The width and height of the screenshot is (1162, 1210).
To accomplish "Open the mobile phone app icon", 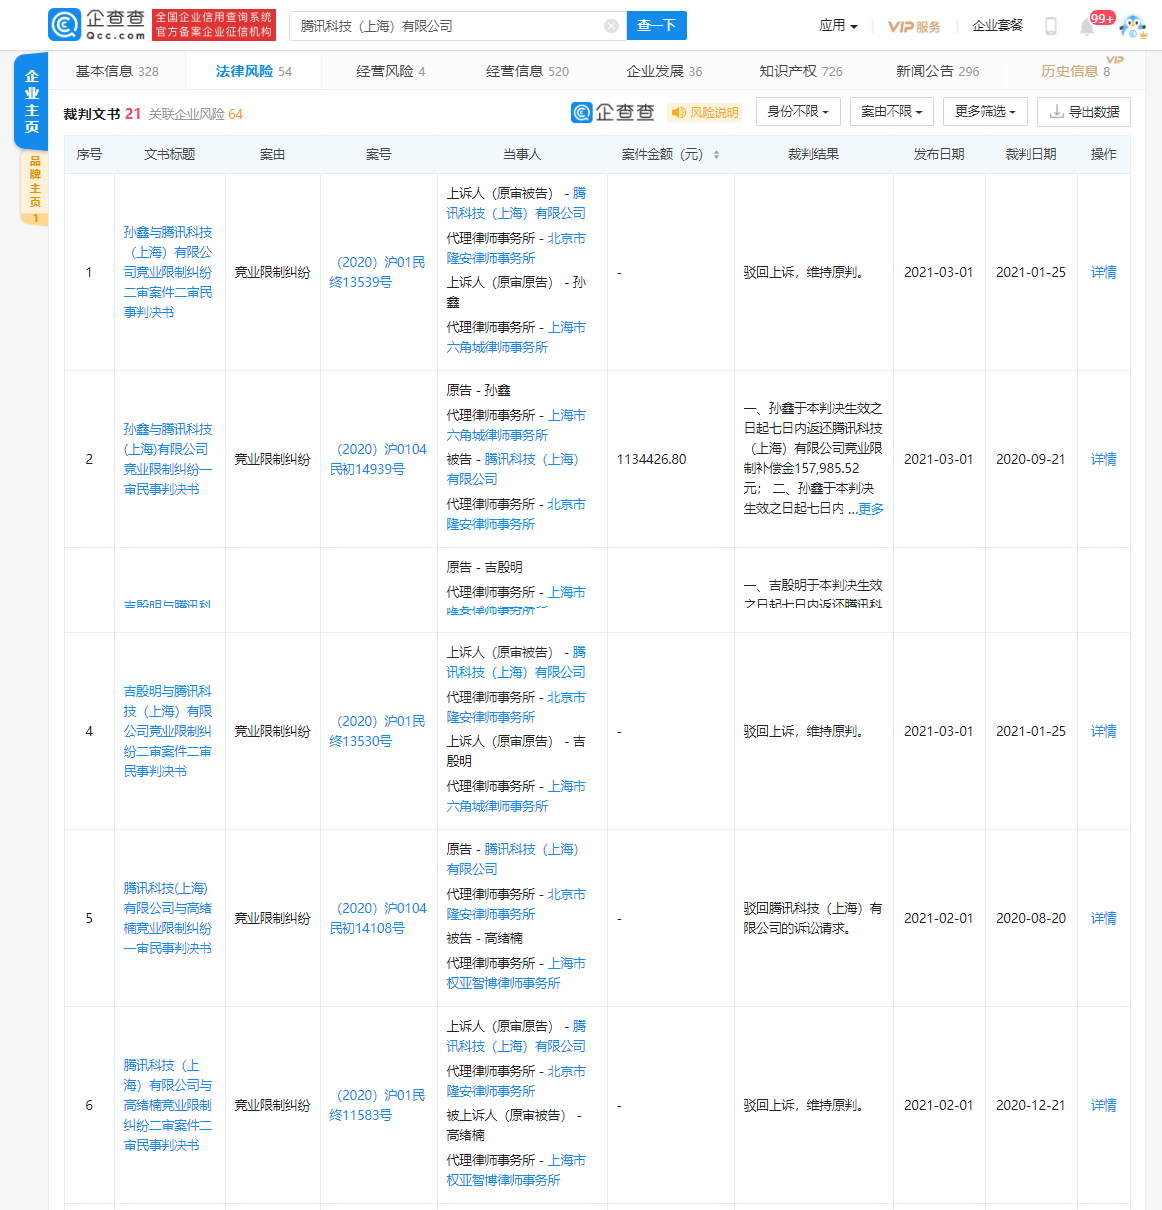I will pyautogui.click(x=1051, y=26).
